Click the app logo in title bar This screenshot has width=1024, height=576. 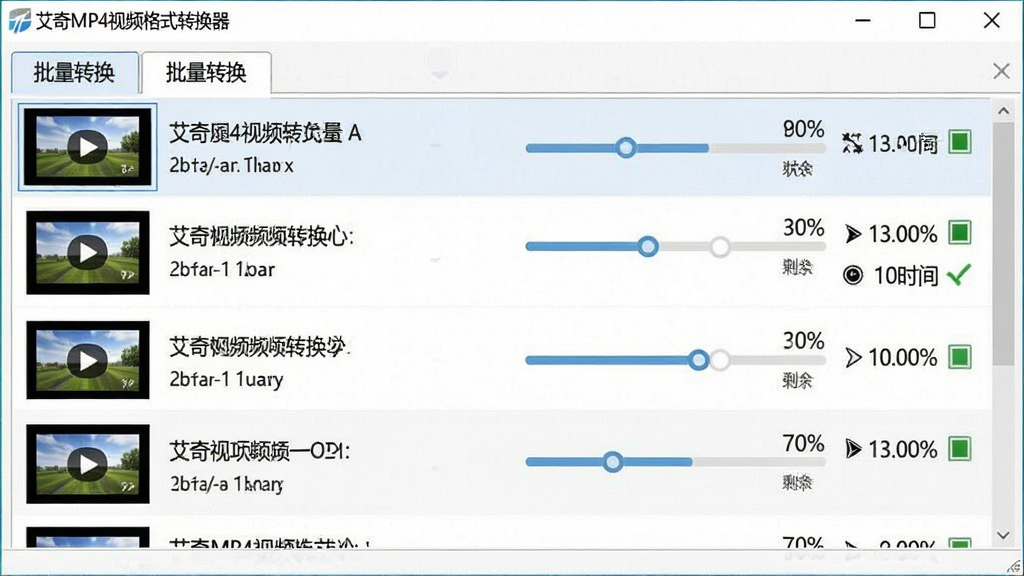click(x=20, y=21)
